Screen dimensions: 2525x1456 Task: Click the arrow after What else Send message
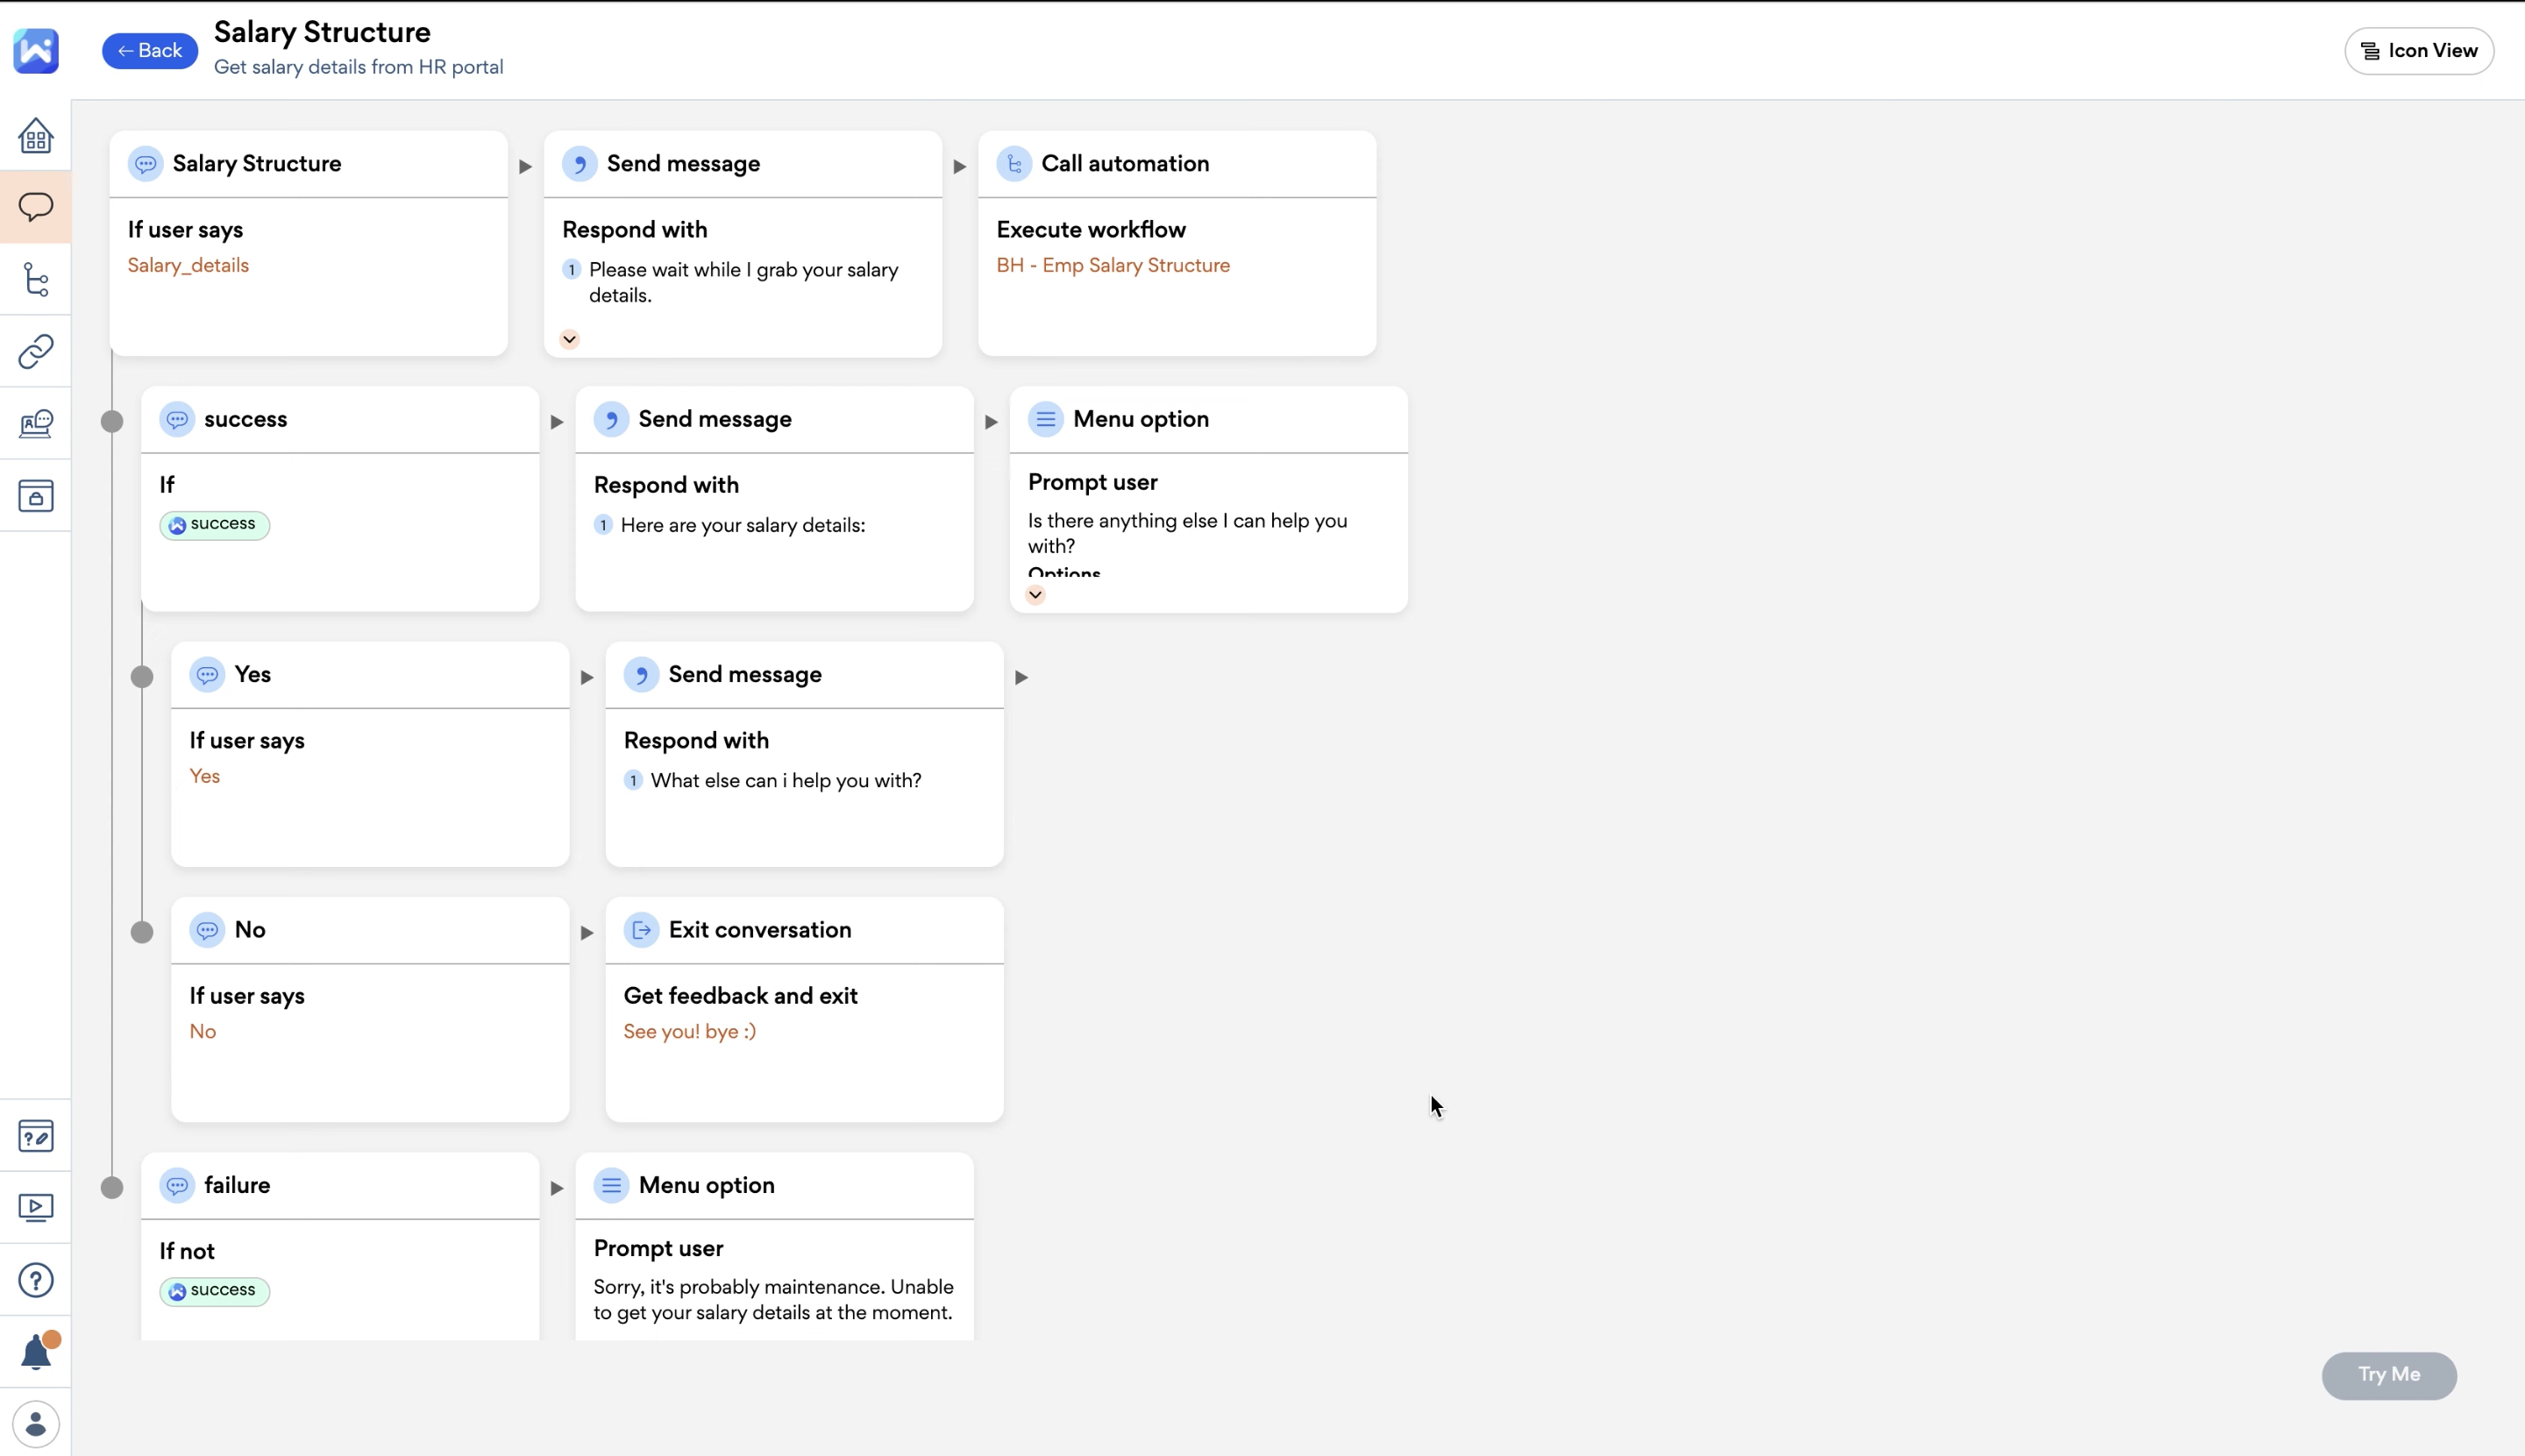pos(1021,677)
